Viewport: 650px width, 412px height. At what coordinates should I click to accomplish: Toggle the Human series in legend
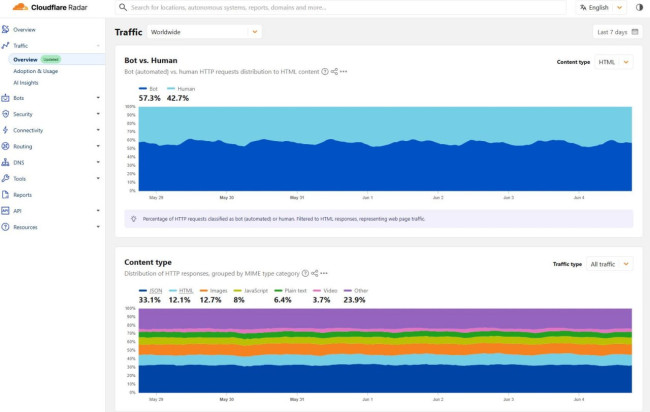tap(181, 89)
